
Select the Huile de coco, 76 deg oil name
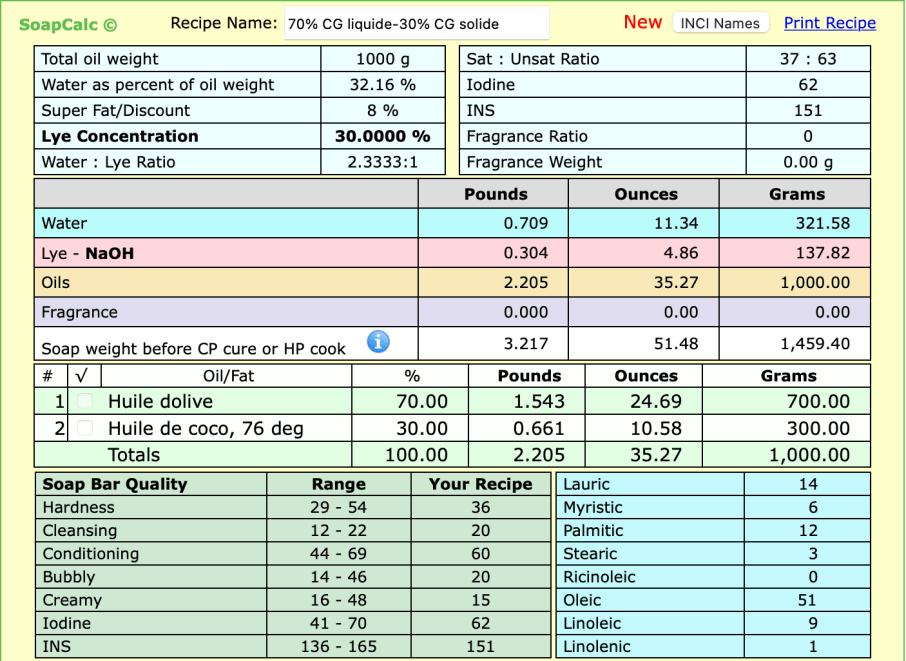click(x=205, y=429)
